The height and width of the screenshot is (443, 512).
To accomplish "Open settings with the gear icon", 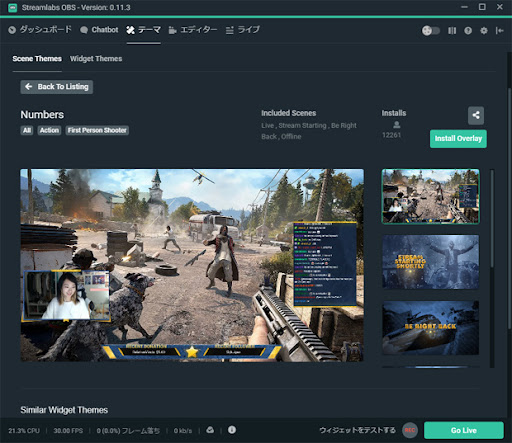I will 484,31.
